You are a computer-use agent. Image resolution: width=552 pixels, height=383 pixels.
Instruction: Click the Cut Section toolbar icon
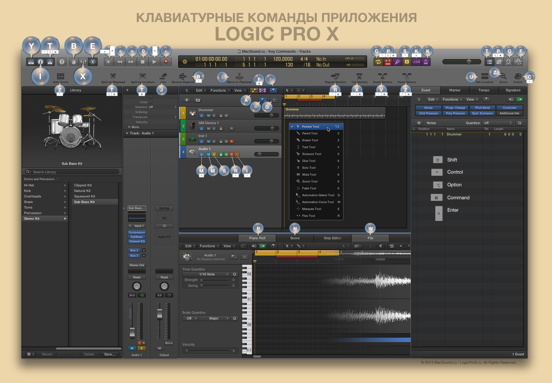pyautogui.click(x=359, y=76)
